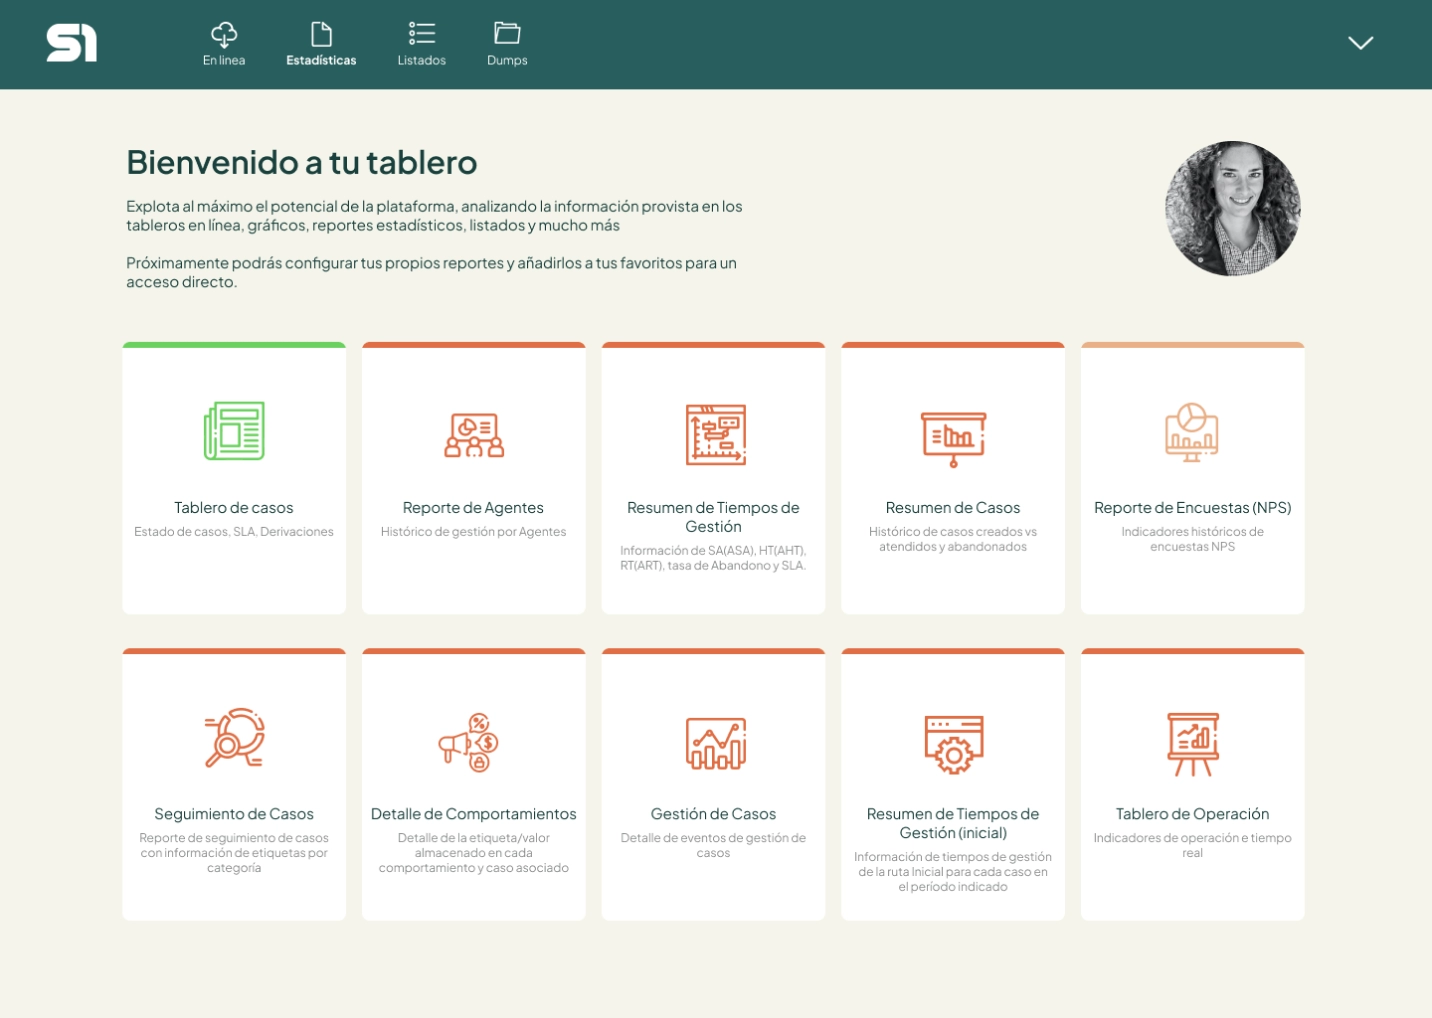The width and height of the screenshot is (1432, 1018).
Task: Go to the Listados menu
Action: (x=421, y=44)
